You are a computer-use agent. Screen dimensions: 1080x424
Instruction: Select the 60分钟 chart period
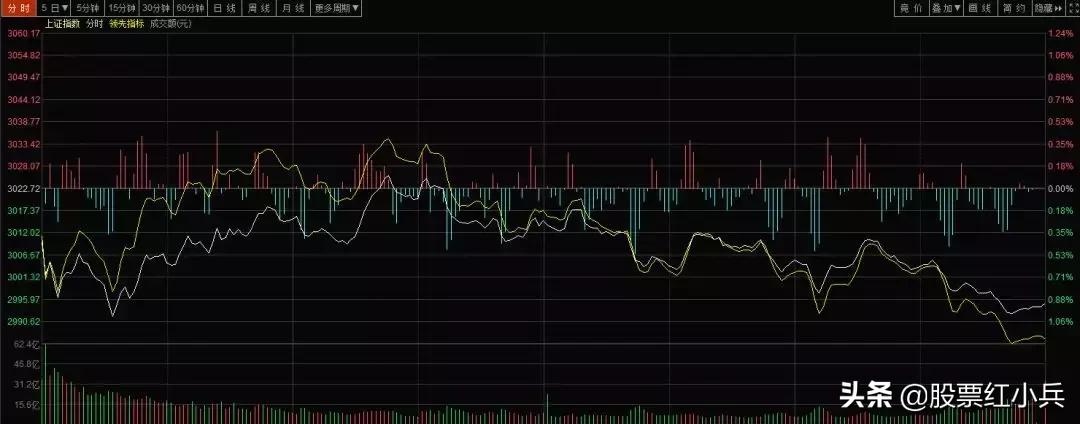(190, 8)
